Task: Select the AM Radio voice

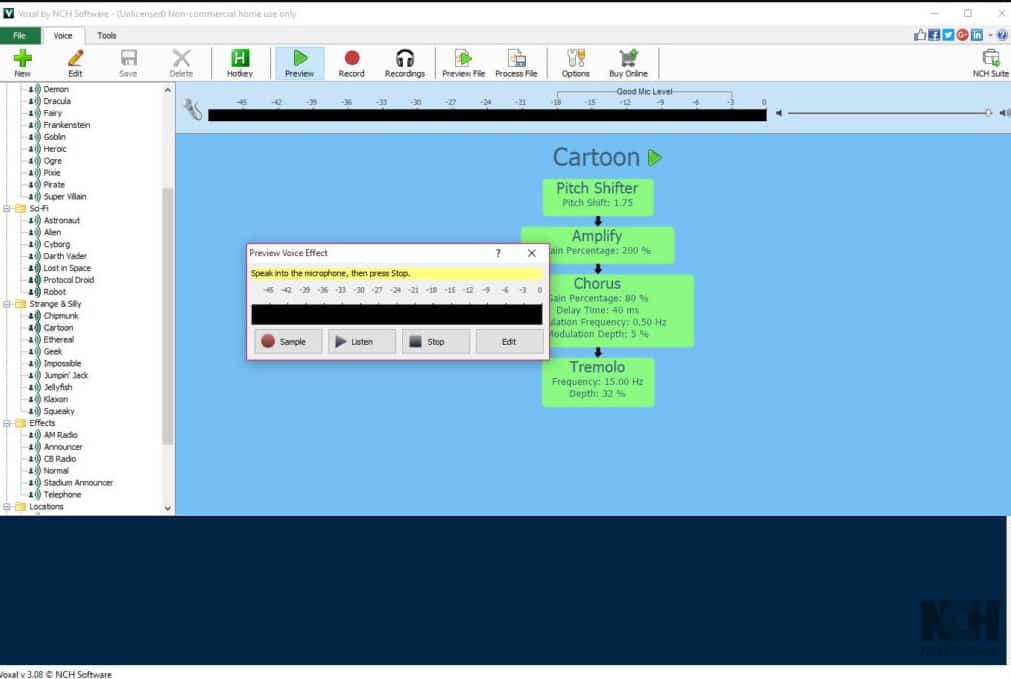Action: pyautogui.click(x=61, y=435)
